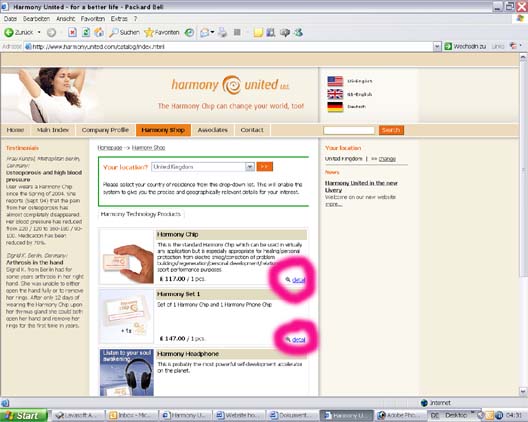Open the Zurück history dropdown arrow
Screen dimensions: 528x422
(39, 32)
